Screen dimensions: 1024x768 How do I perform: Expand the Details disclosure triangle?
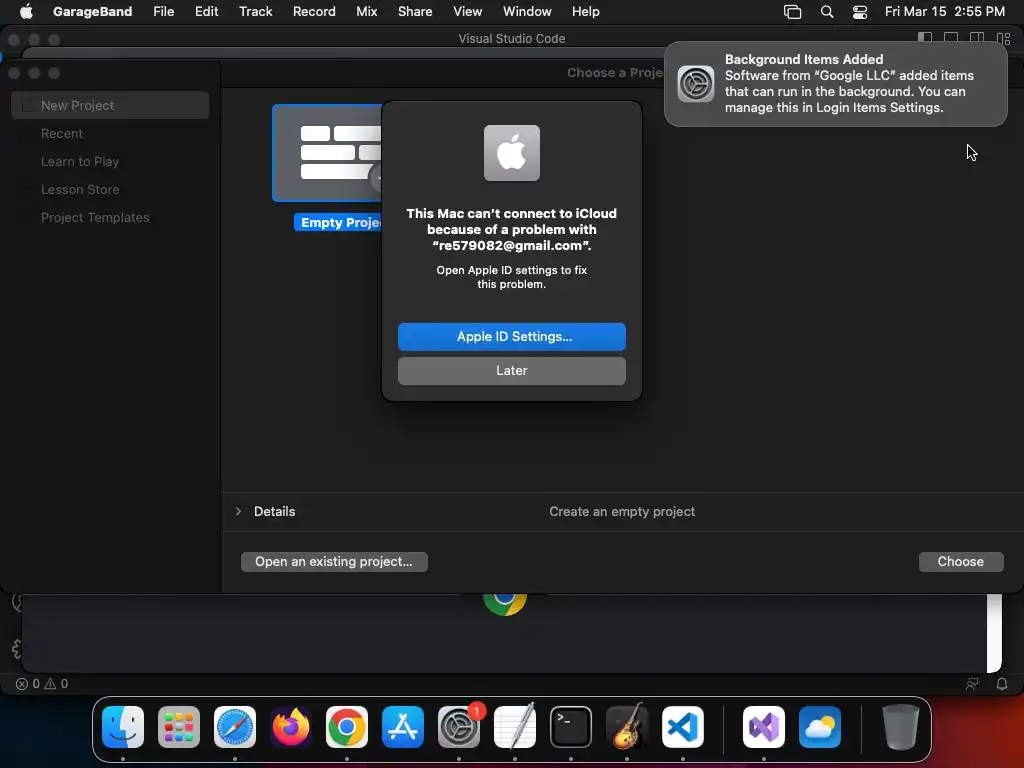(238, 511)
